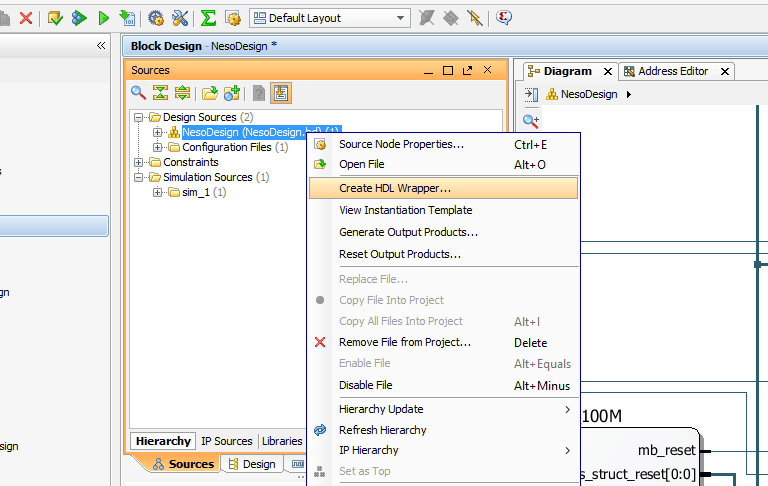Image resolution: width=768 pixels, height=486 pixels.
Task: Click the Disable File menu option
Action: tap(366, 385)
